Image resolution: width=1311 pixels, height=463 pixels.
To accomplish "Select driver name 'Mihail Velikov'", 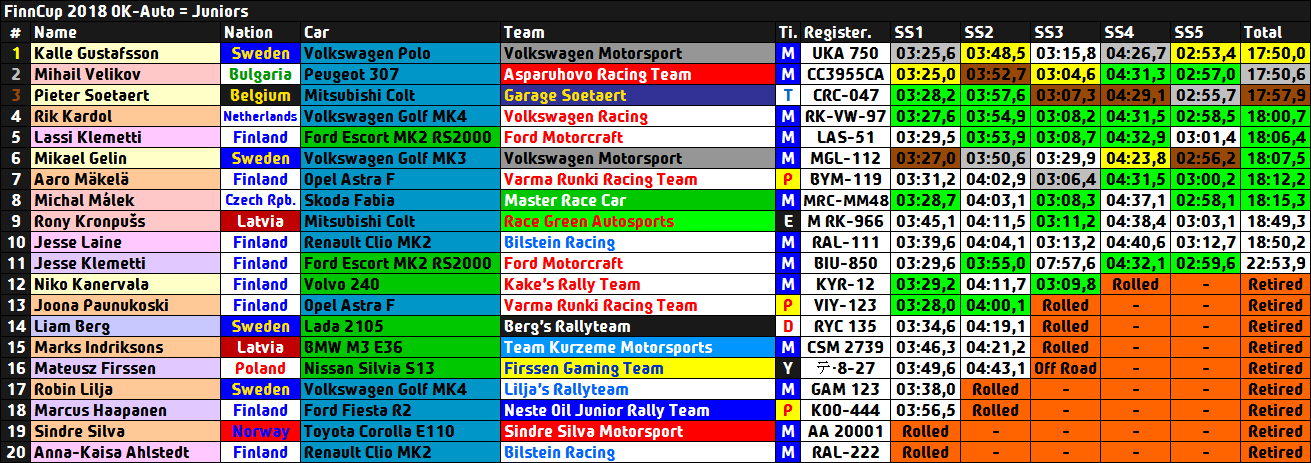I will (125, 74).
